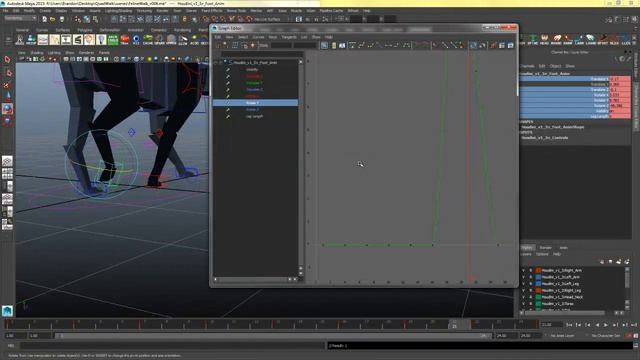Viewport: 640px width, 360px height.
Task: Select the Rotate tool in the left toolbox
Action: coord(7,108)
